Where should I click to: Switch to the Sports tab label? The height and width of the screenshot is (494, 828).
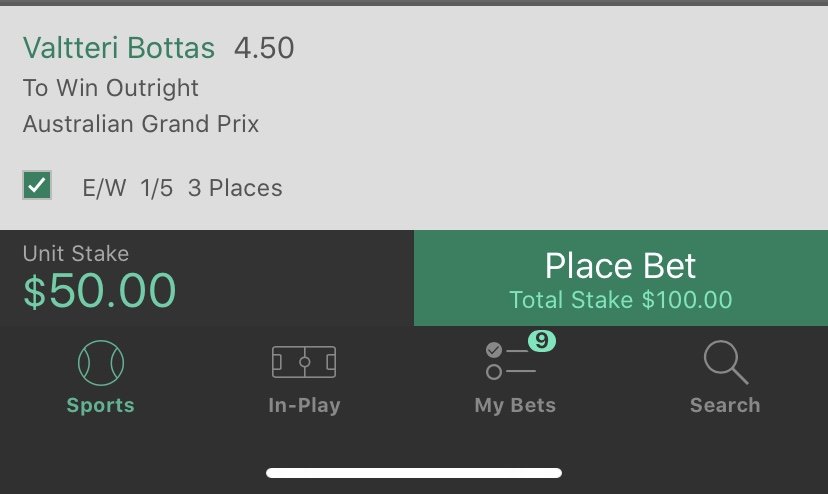coord(100,405)
